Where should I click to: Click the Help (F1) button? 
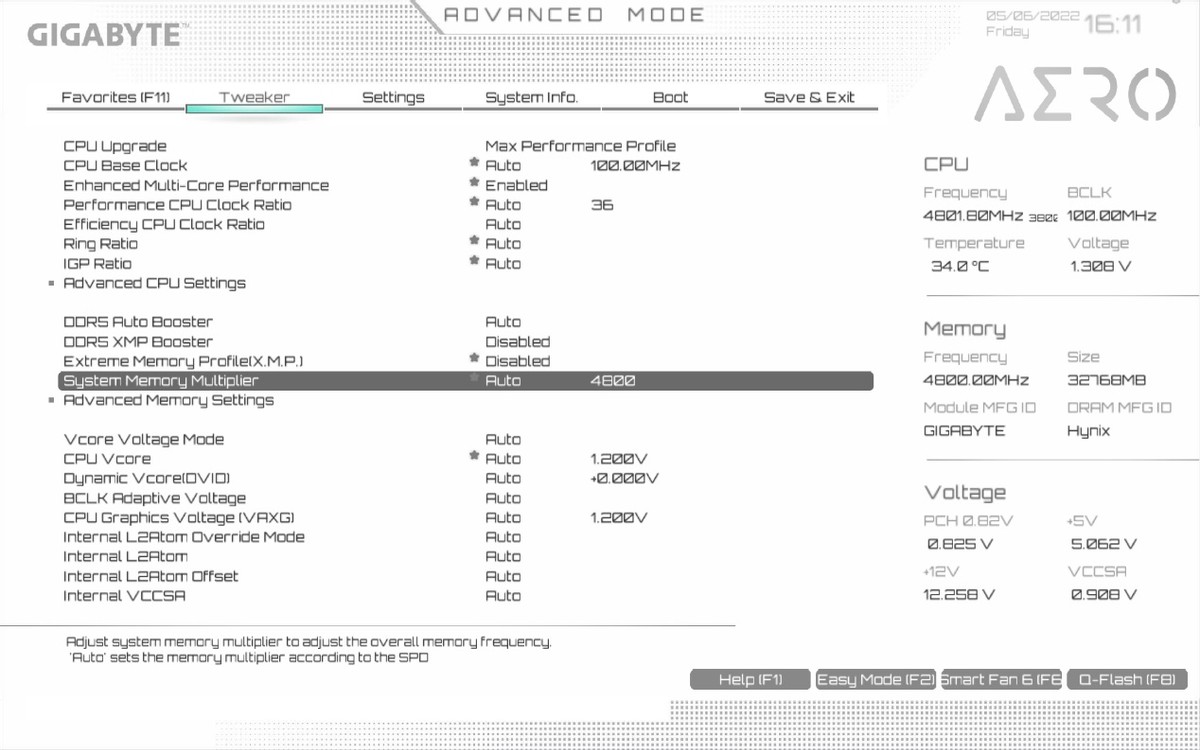tap(750, 680)
